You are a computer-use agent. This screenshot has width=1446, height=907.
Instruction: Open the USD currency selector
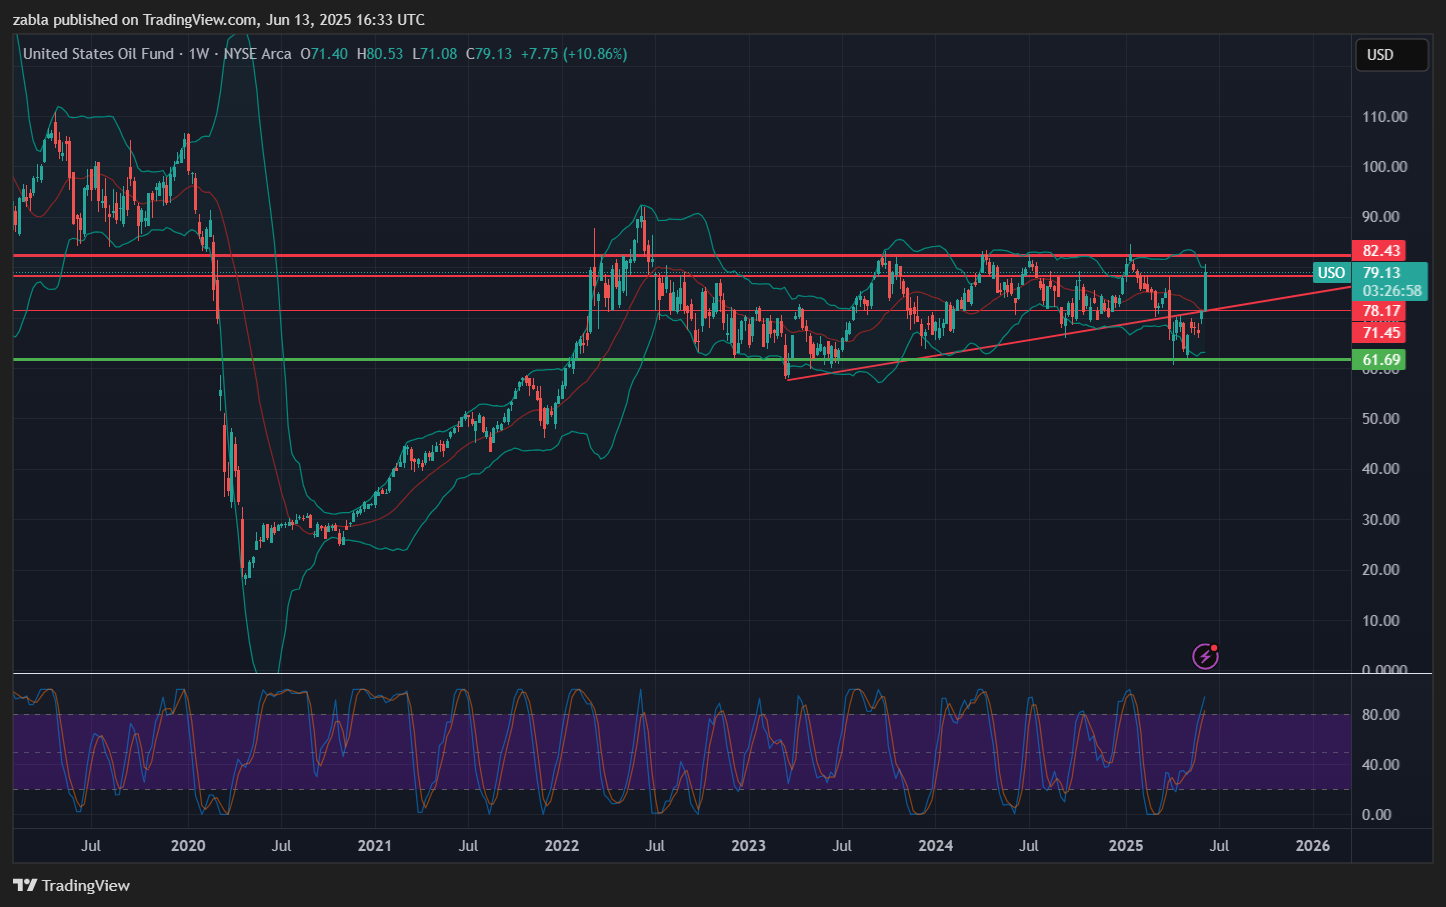[1390, 55]
